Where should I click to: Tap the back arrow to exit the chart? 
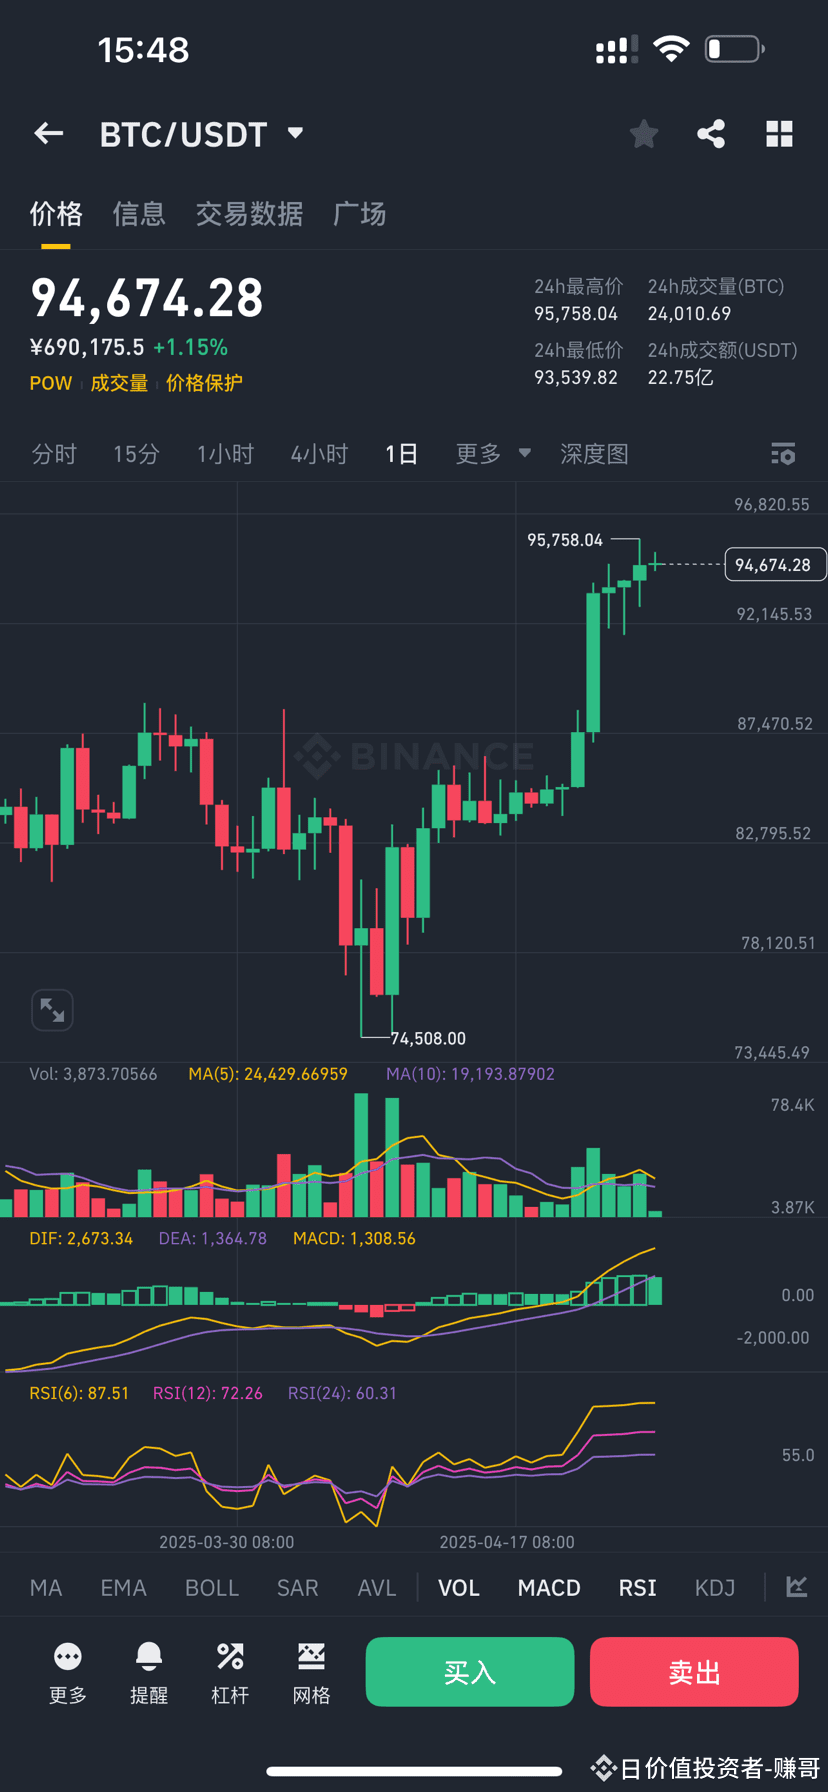coord(48,133)
